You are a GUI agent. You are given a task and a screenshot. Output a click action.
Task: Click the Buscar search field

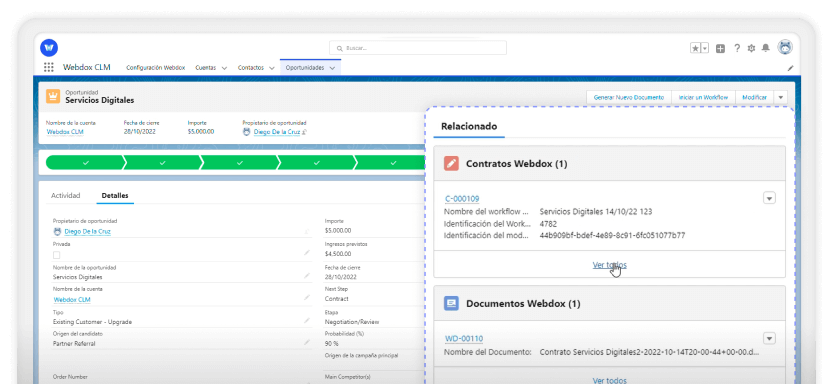(418, 48)
